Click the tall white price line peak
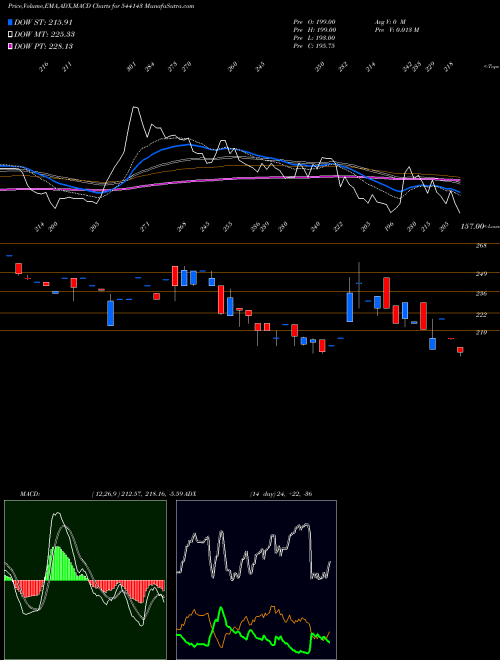The width and height of the screenshot is (500, 660). (135, 108)
